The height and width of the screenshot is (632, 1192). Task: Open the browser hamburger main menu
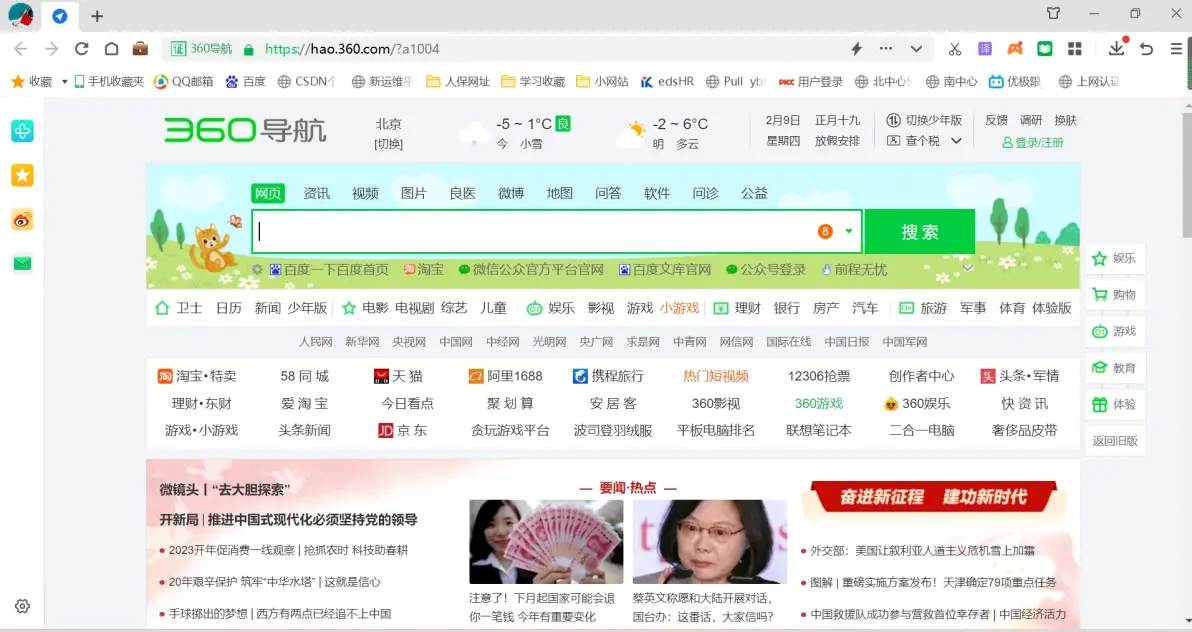(1176, 49)
